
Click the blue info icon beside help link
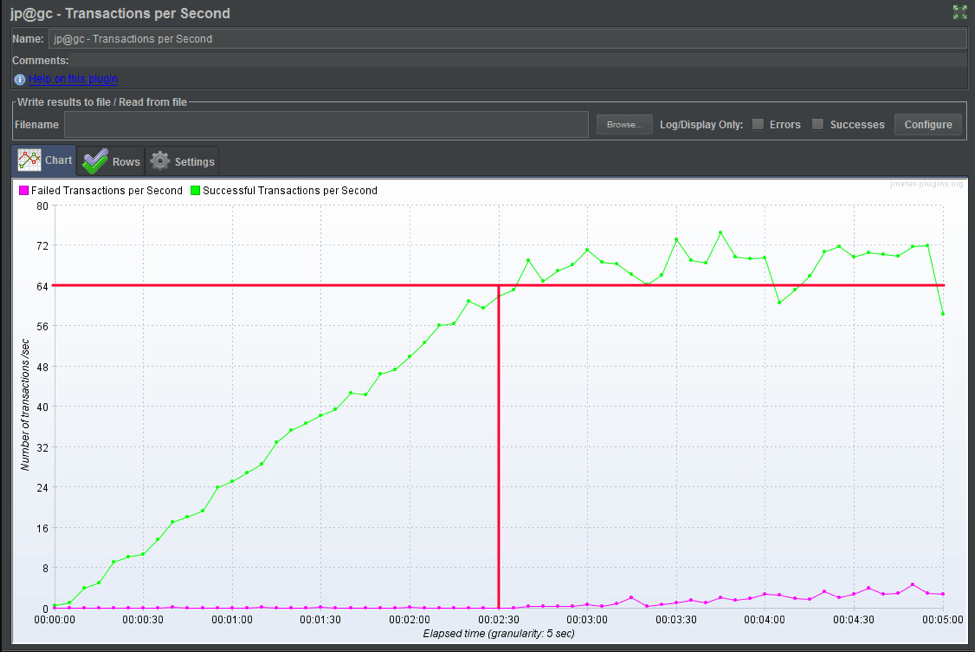(x=19, y=79)
